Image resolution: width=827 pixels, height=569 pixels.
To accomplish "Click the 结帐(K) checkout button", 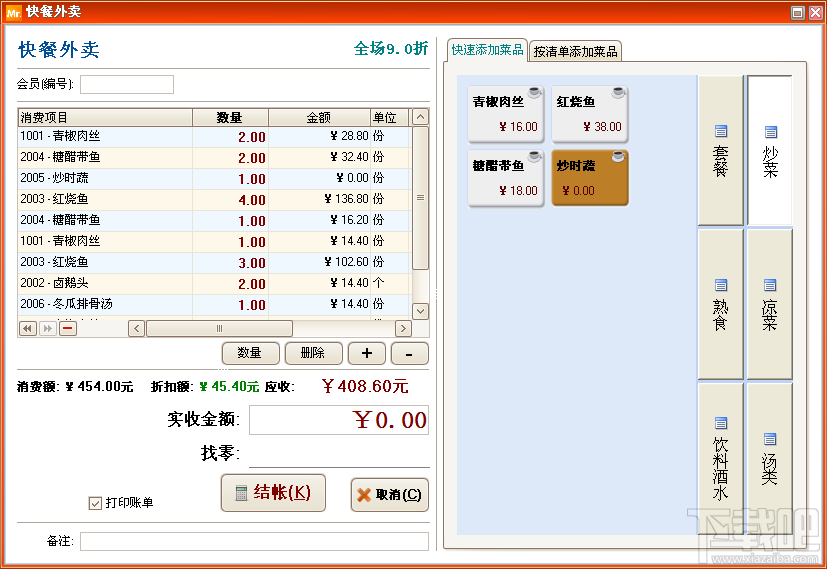I will point(273,493).
